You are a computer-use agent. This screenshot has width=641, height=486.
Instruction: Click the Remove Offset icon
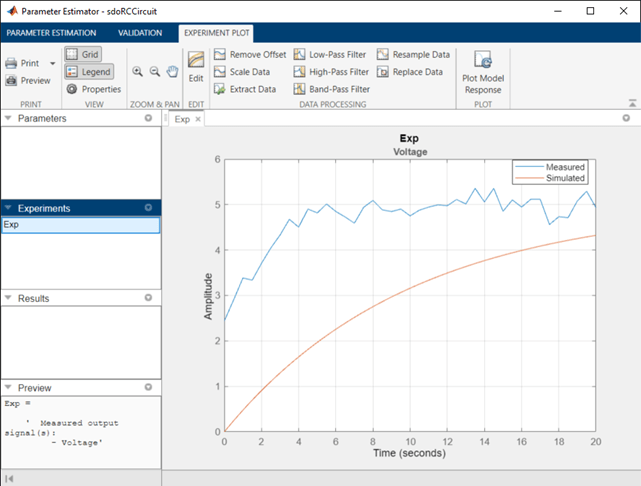(x=220, y=54)
